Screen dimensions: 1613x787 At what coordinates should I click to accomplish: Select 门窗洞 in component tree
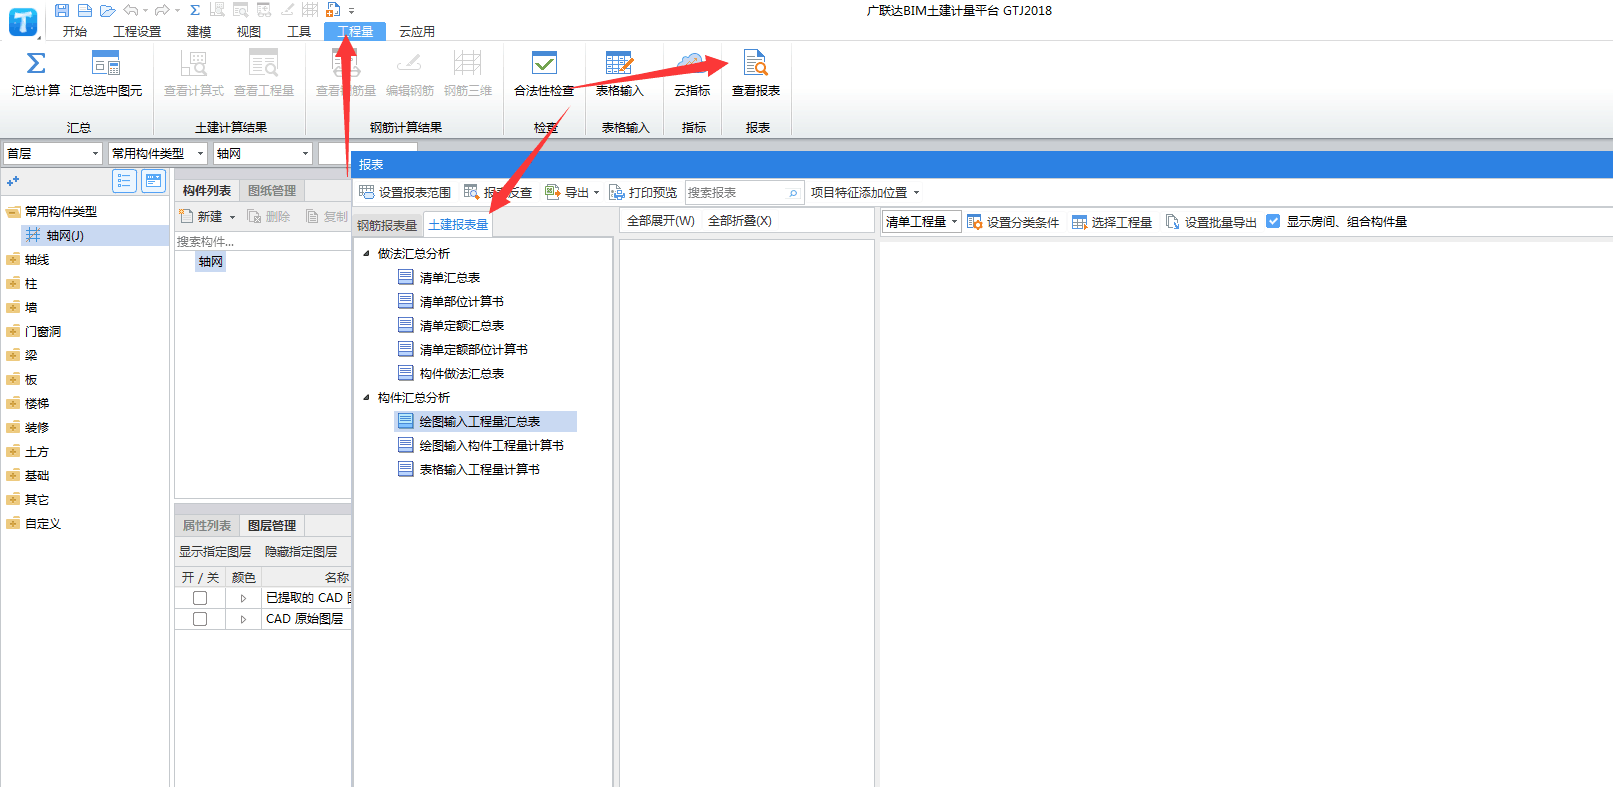pyautogui.click(x=43, y=332)
